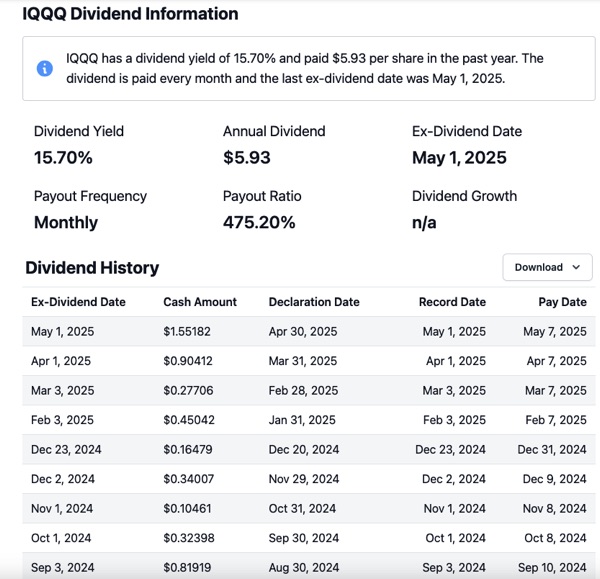Viewport: 600px width, 579px height.
Task: Open the Download dropdown
Action: coord(547,267)
